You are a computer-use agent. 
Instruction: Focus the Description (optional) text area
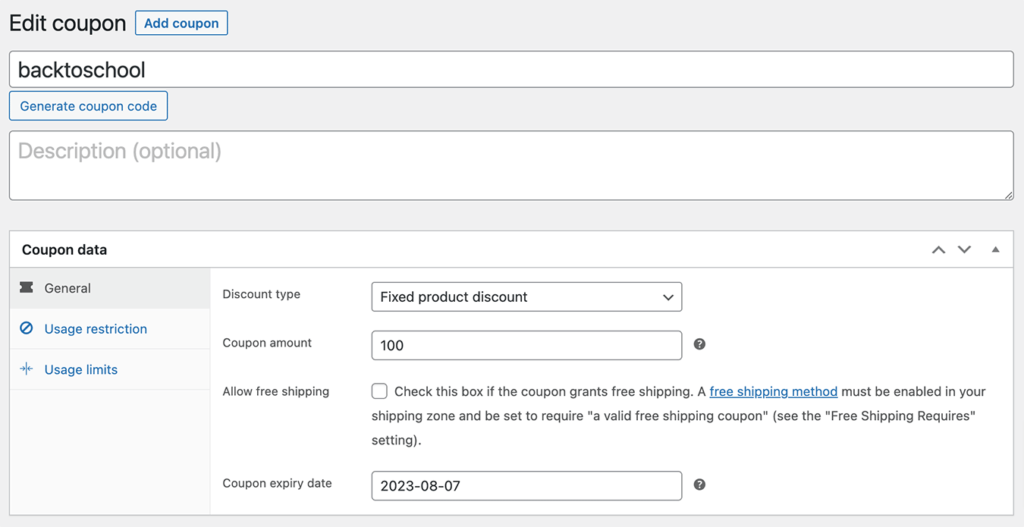click(x=511, y=165)
